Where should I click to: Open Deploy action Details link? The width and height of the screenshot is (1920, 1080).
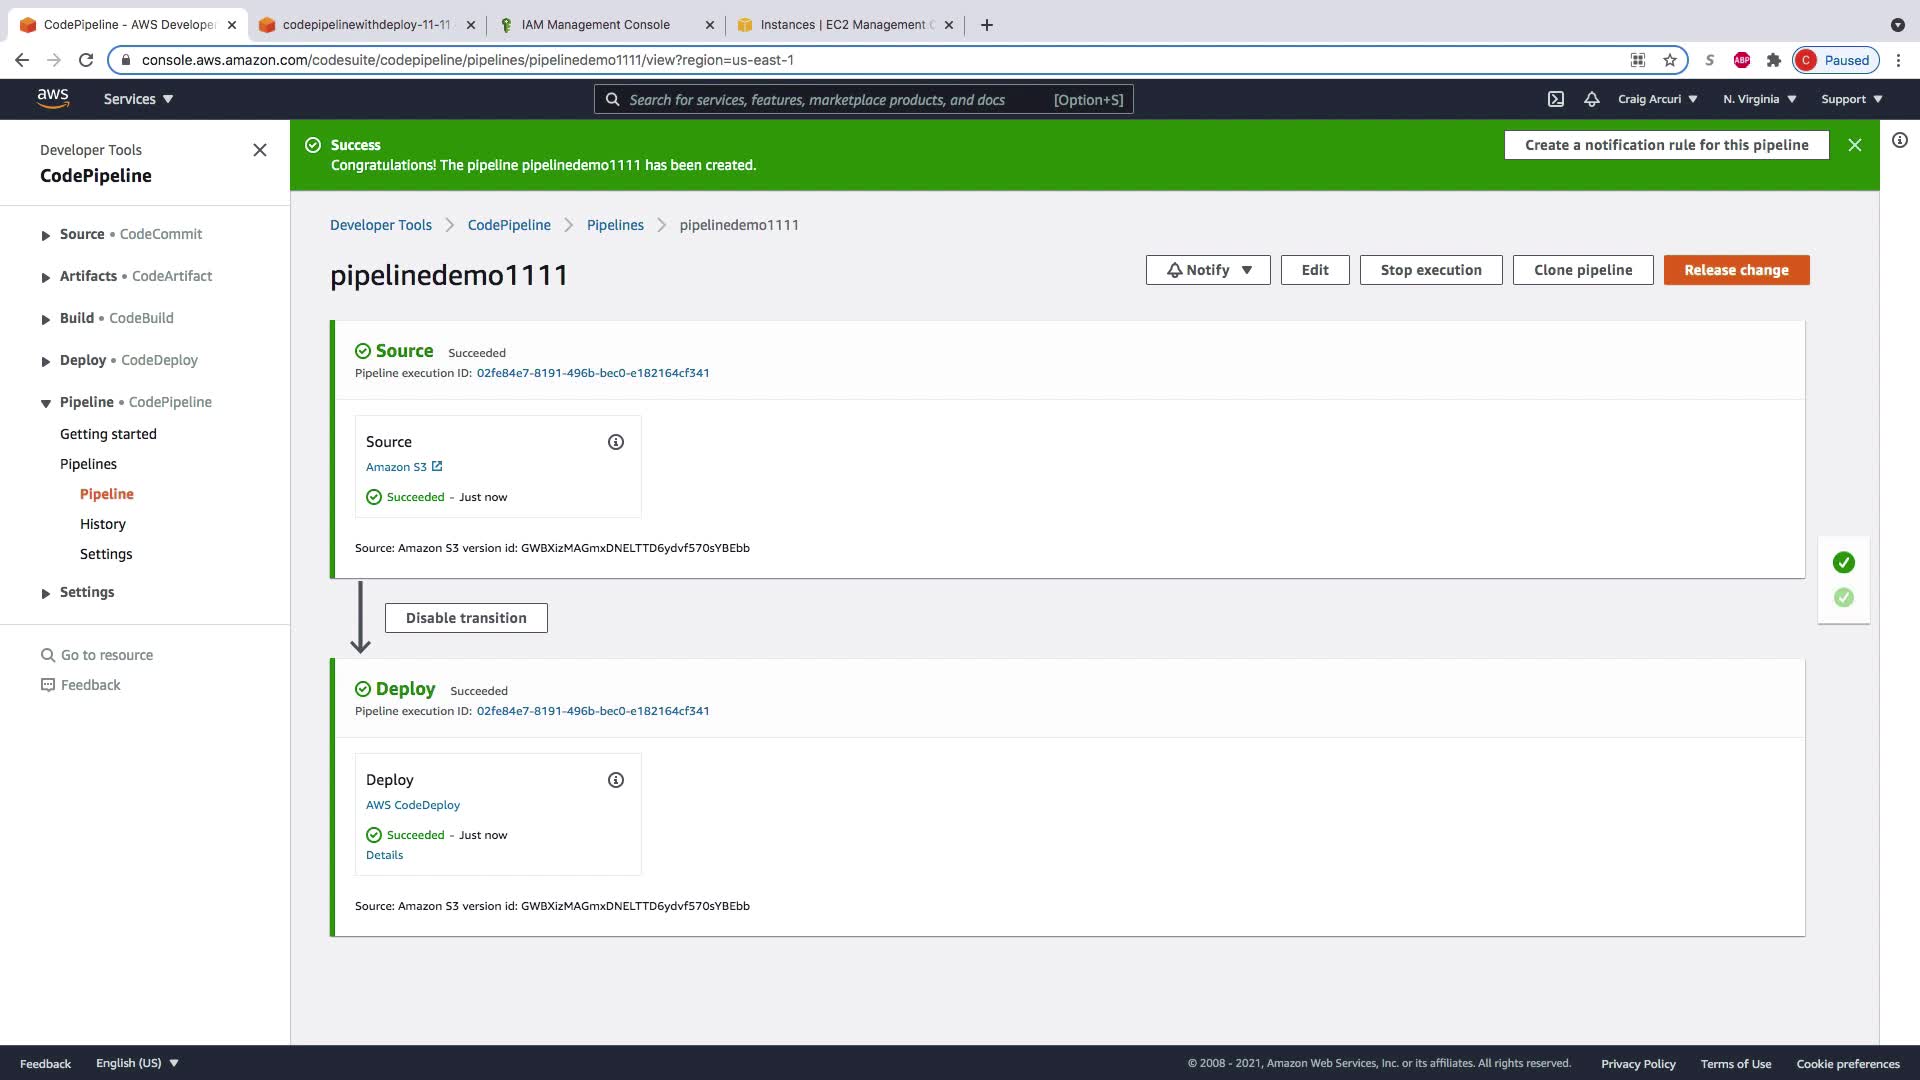[385, 855]
